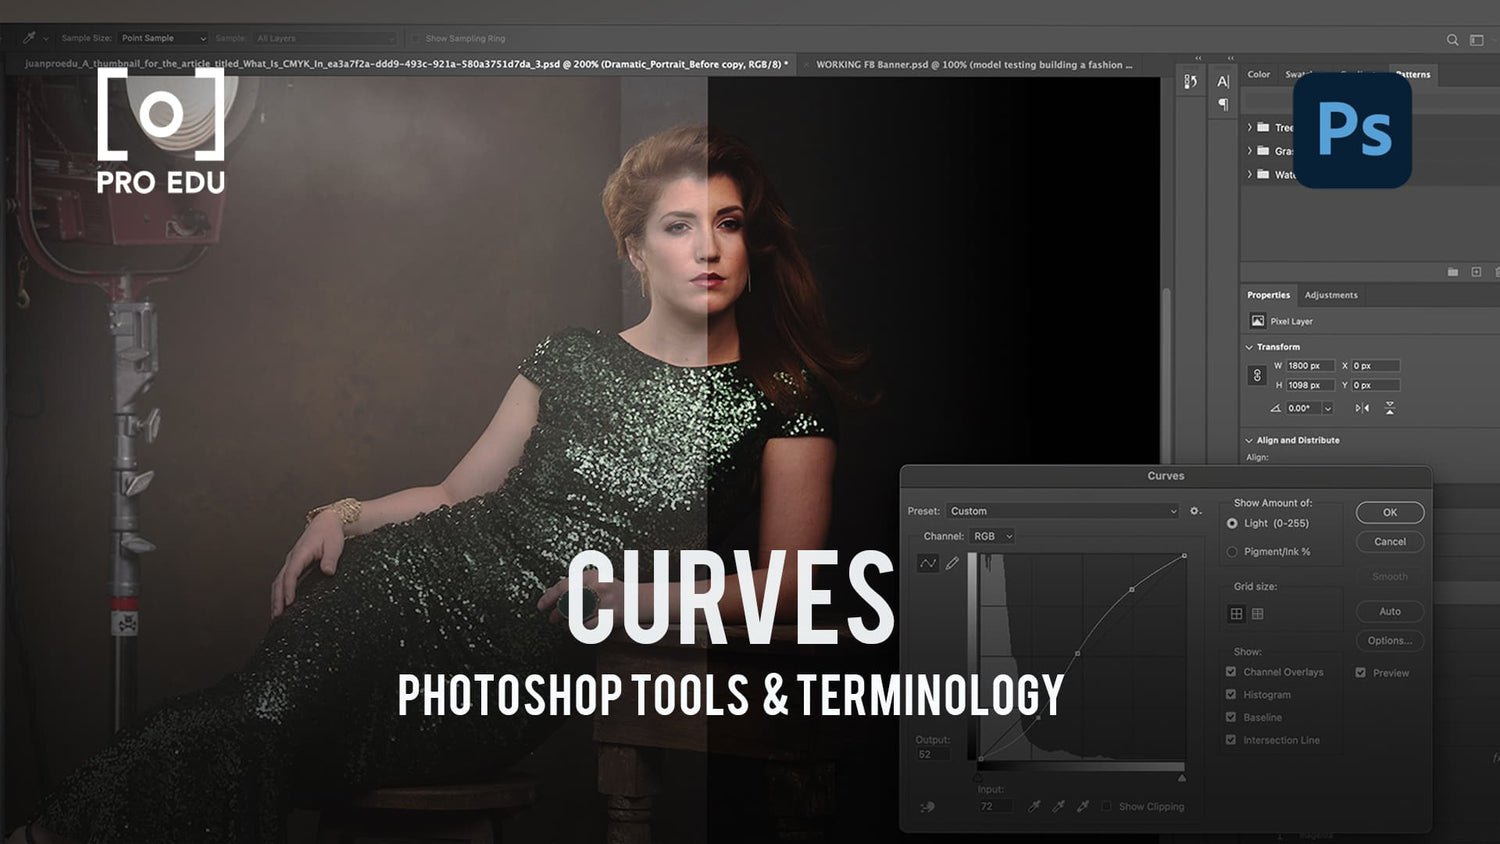Pick the white point eyedropper in Curves dialog
The width and height of the screenshot is (1500, 844).
pos(1083,806)
